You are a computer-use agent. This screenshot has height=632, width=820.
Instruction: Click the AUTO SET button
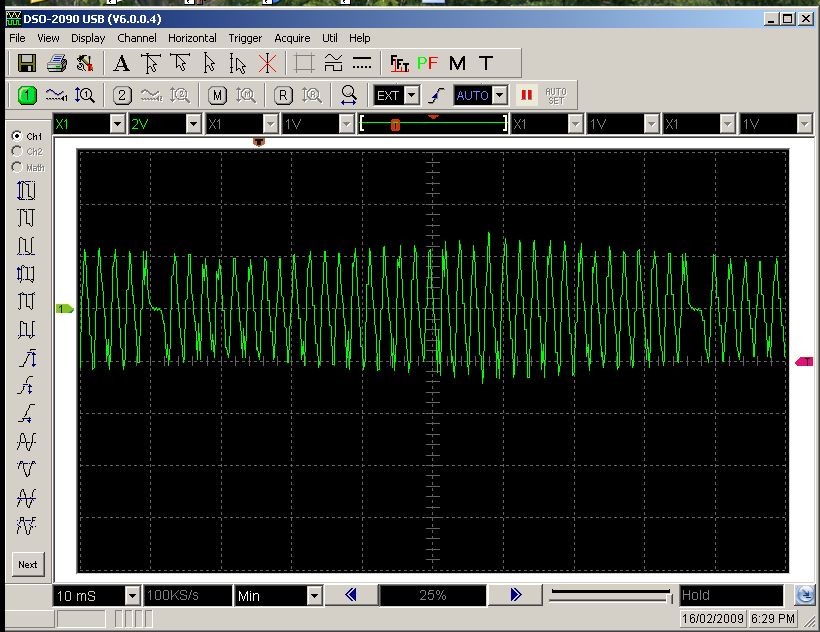(556, 96)
